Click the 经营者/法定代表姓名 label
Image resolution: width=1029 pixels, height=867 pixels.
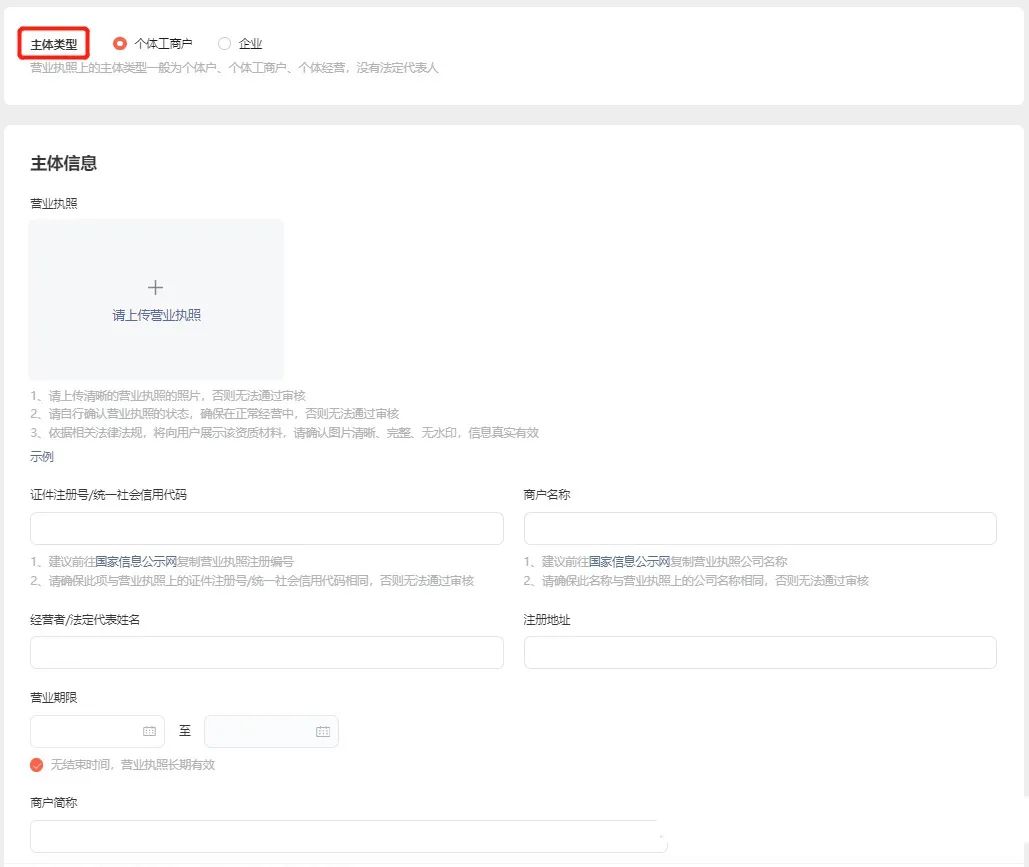click(85, 620)
